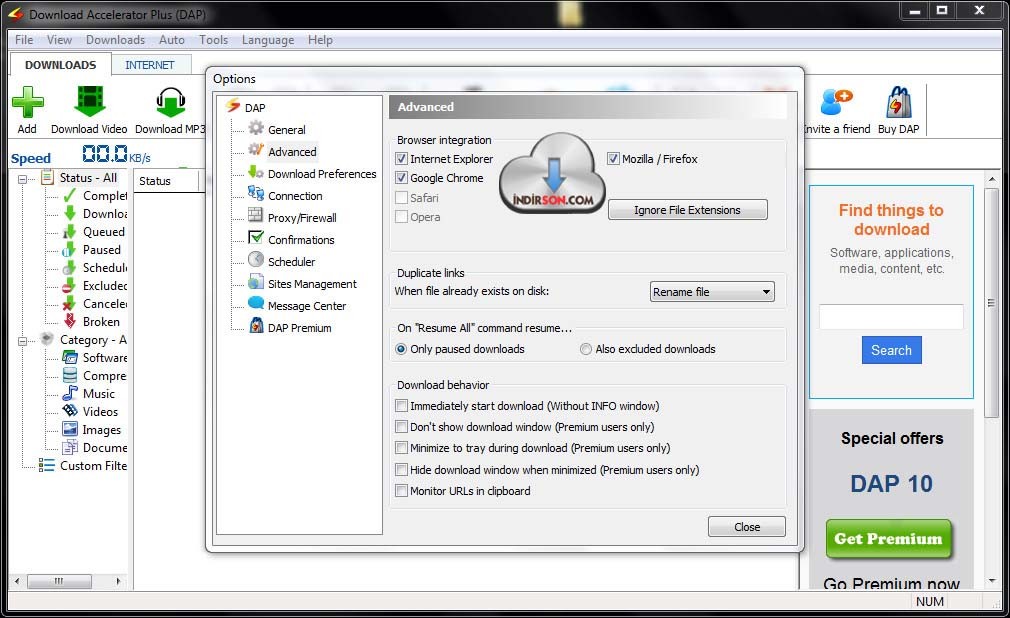Uncheck Google Chrome browser integration
The height and width of the screenshot is (618, 1010).
(x=401, y=178)
